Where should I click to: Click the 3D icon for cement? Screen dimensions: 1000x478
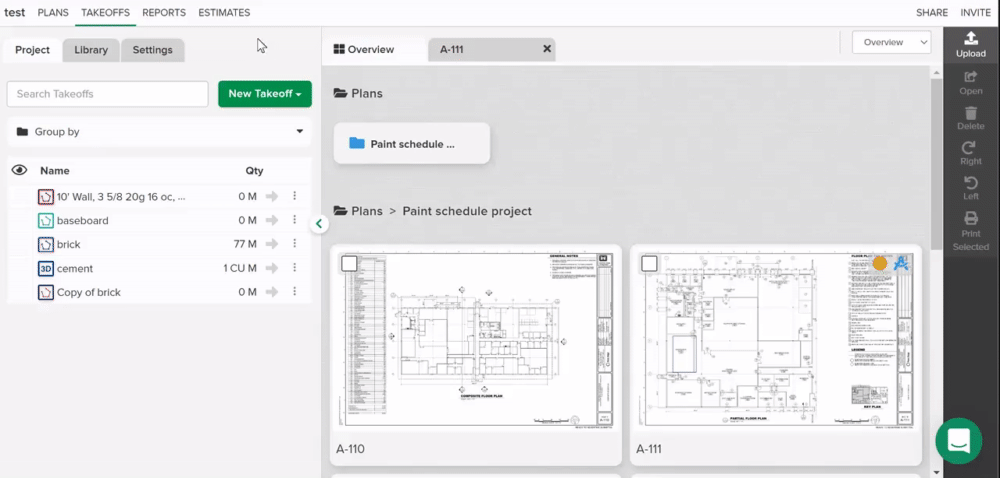(x=45, y=268)
